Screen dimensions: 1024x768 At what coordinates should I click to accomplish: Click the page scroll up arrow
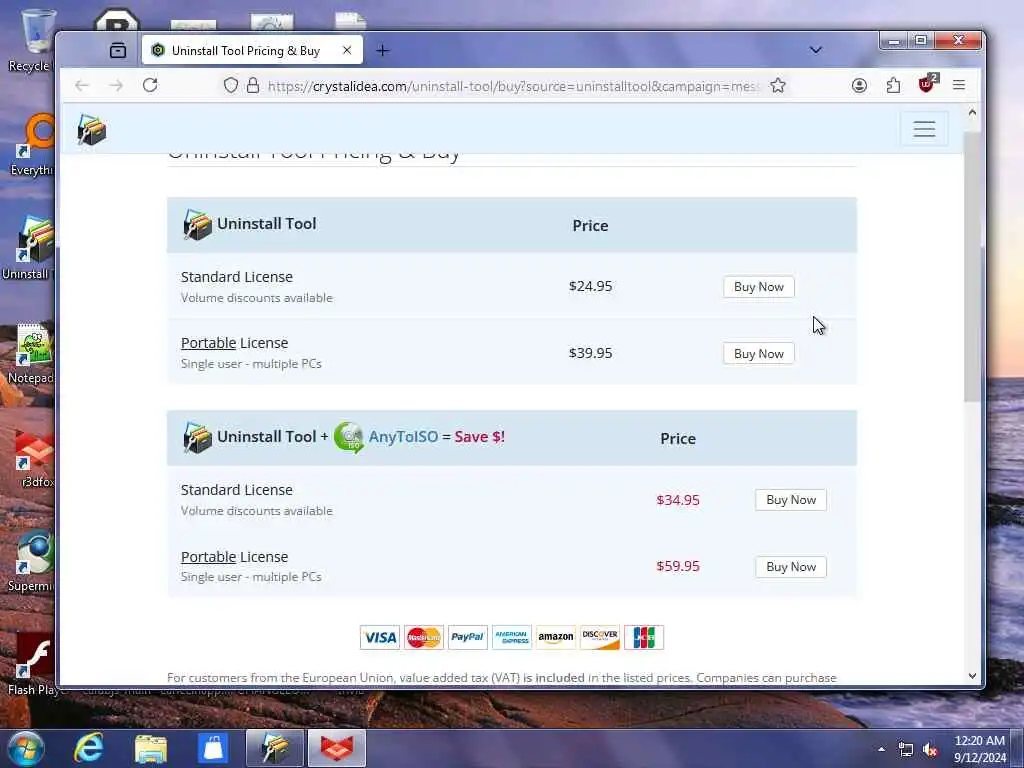pyautogui.click(x=972, y=113)
